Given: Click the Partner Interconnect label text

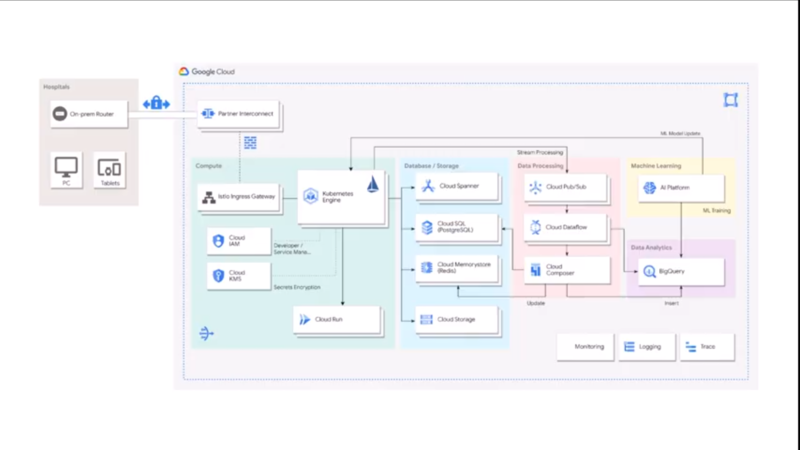Looking at the screenshot, I should [x=246, y=114].
